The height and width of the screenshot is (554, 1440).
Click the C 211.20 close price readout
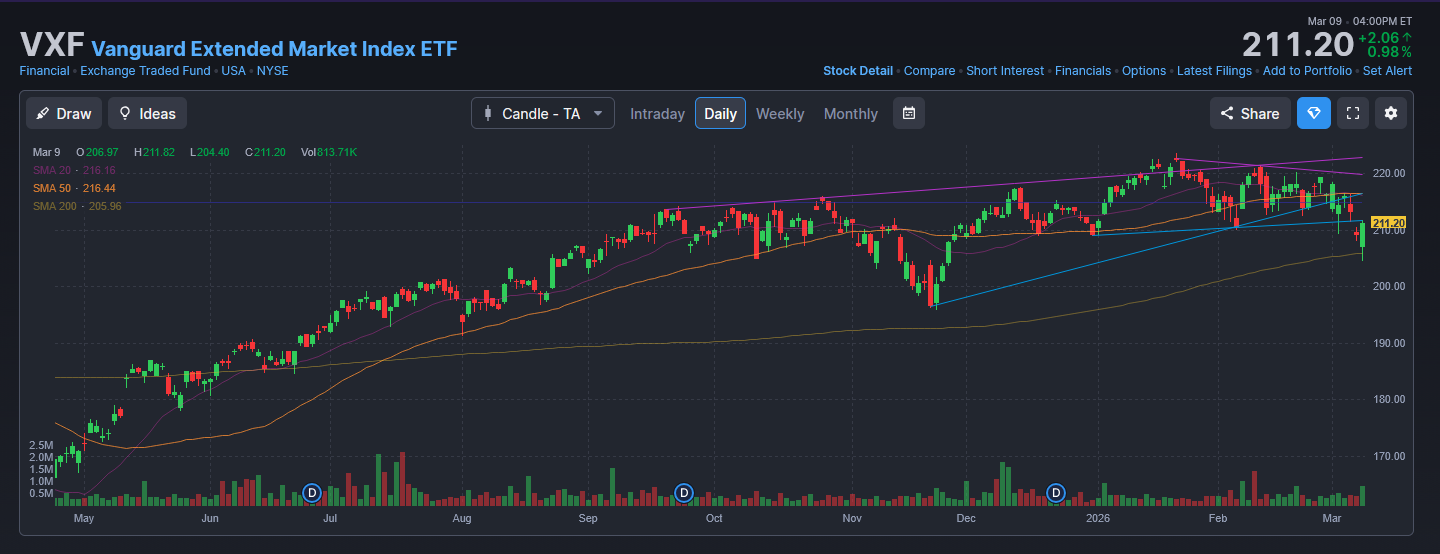265,152
